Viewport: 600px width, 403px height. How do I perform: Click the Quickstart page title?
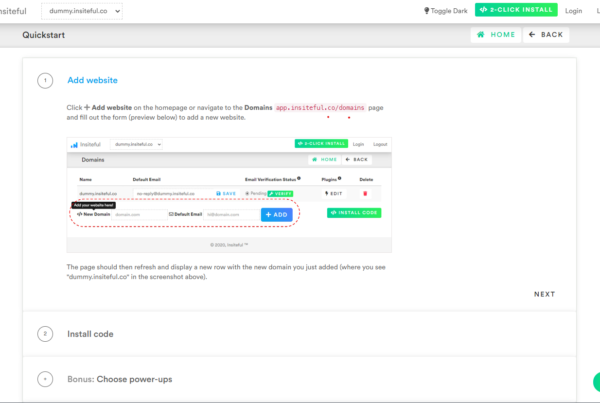[43, 35]
